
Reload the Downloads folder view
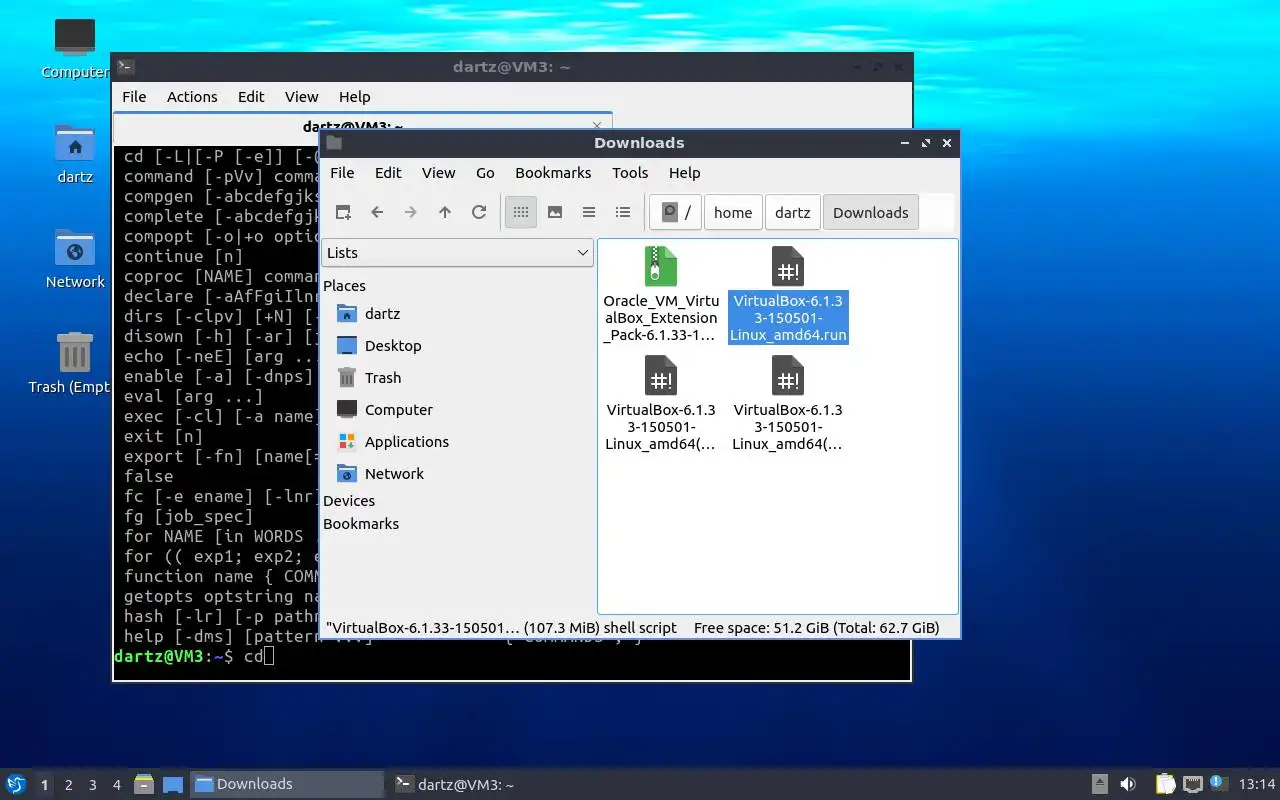point(479,212)
